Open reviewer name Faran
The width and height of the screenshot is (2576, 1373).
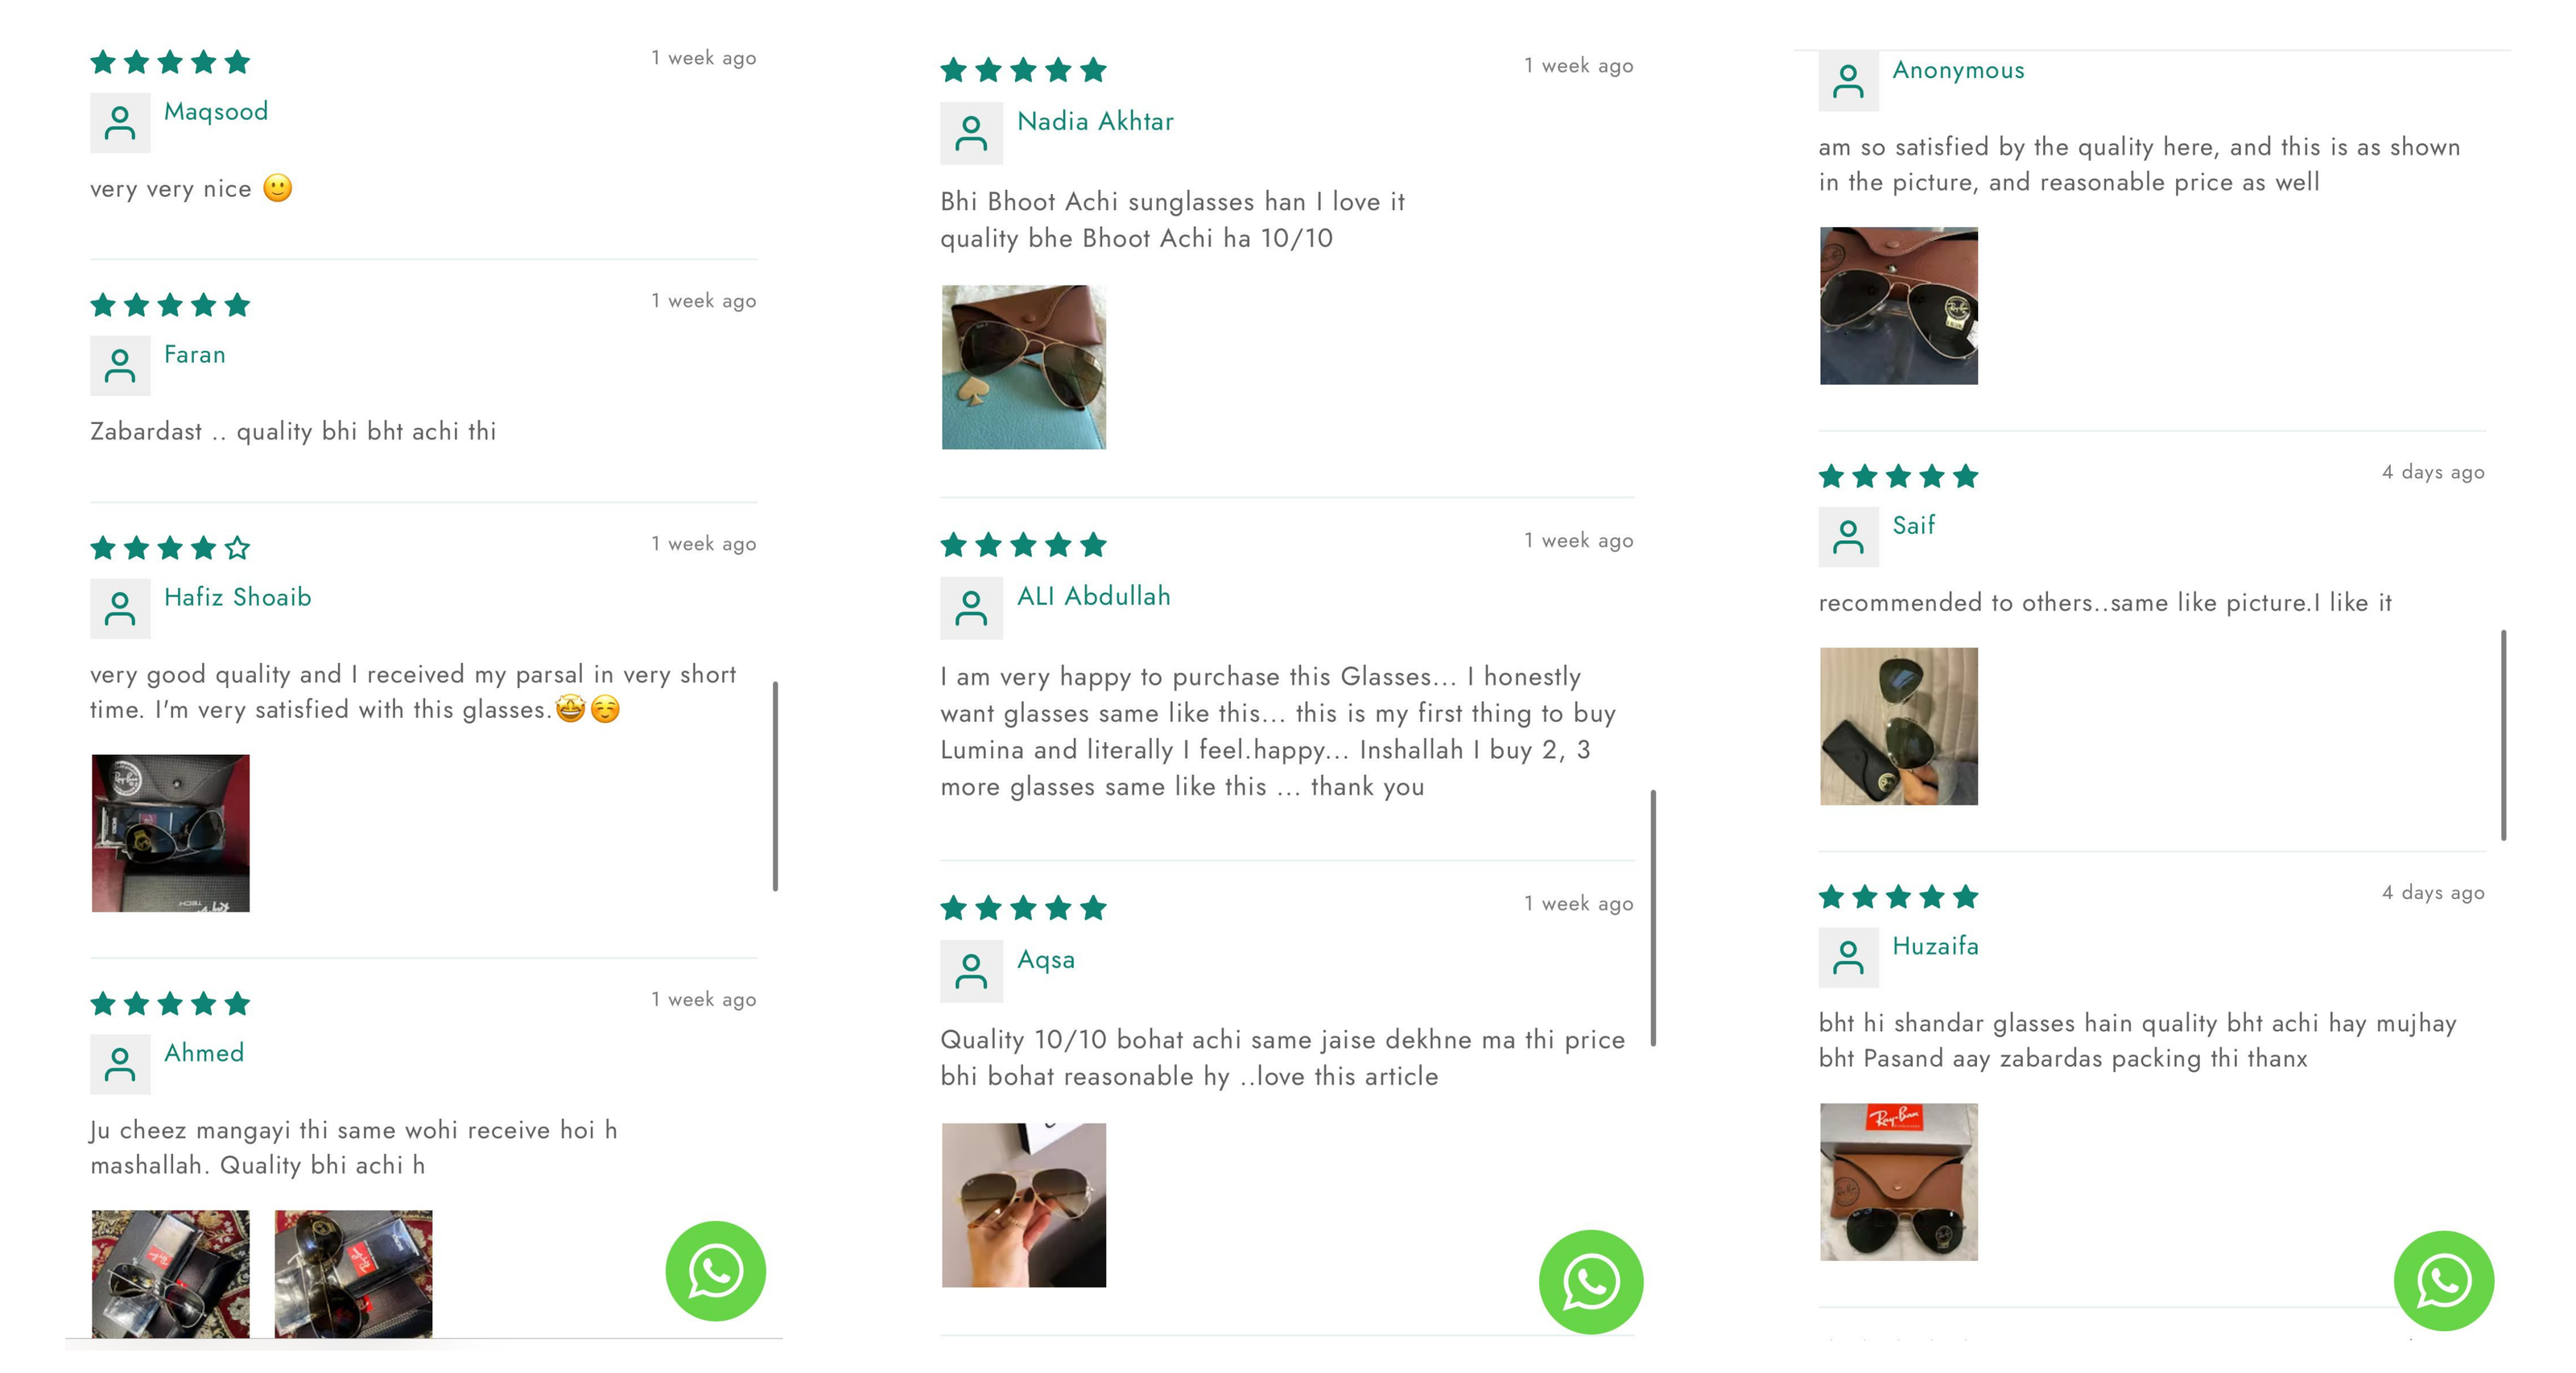195,355
